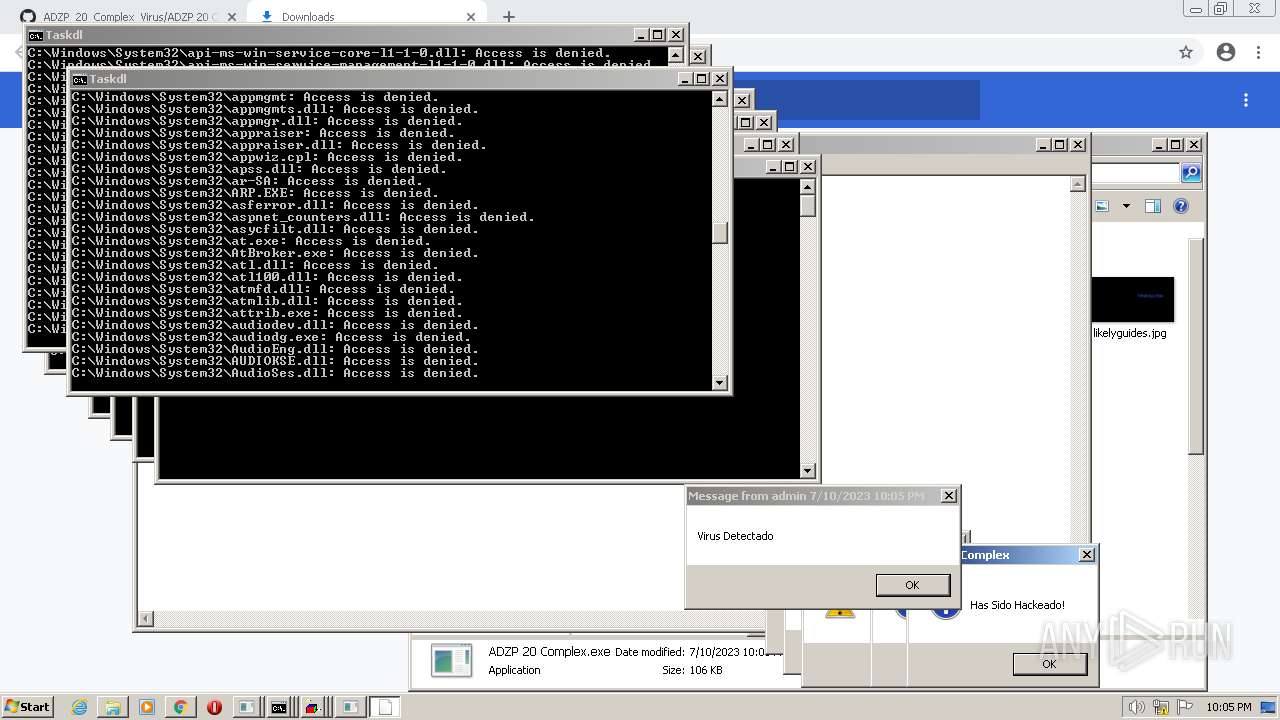Click the AudioSes.dll access denied line
1280x720 pixels.
point(275,373)
